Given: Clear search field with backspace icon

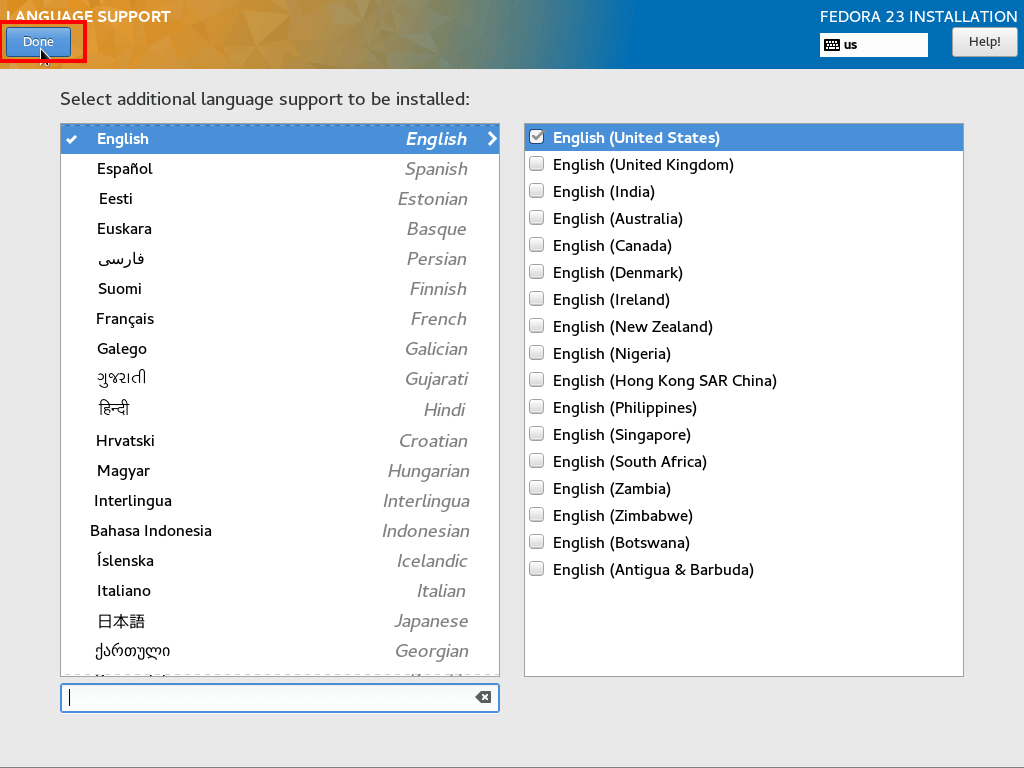Looking at the screenshot, I should coord(483,697).
